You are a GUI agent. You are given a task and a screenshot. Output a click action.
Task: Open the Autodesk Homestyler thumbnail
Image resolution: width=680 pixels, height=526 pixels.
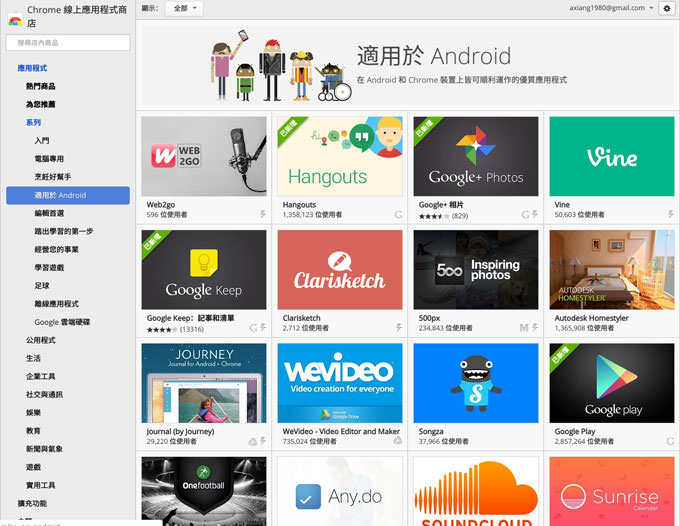pos(611,270)
